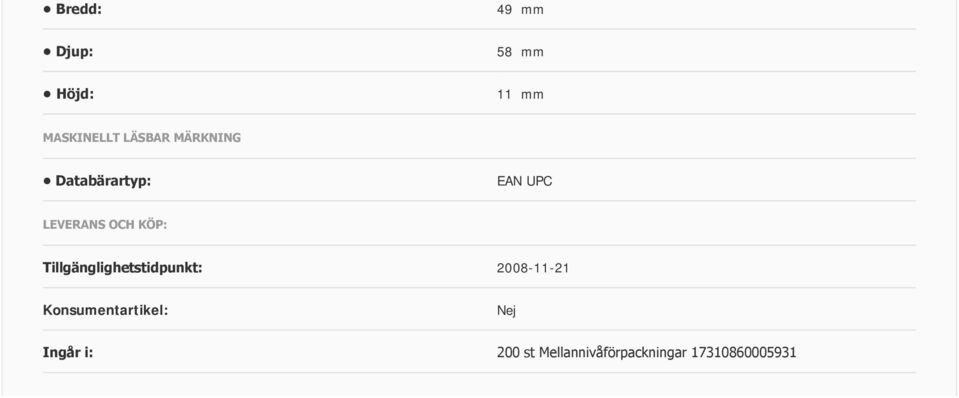
Task: Click the Konsumentartikel label
Action: [105, 310]
